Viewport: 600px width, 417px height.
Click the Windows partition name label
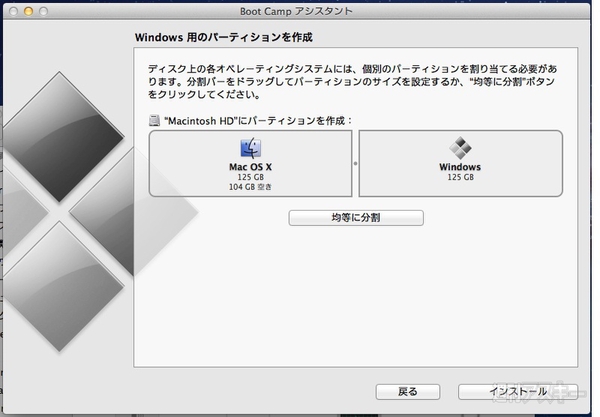(460, 167)
